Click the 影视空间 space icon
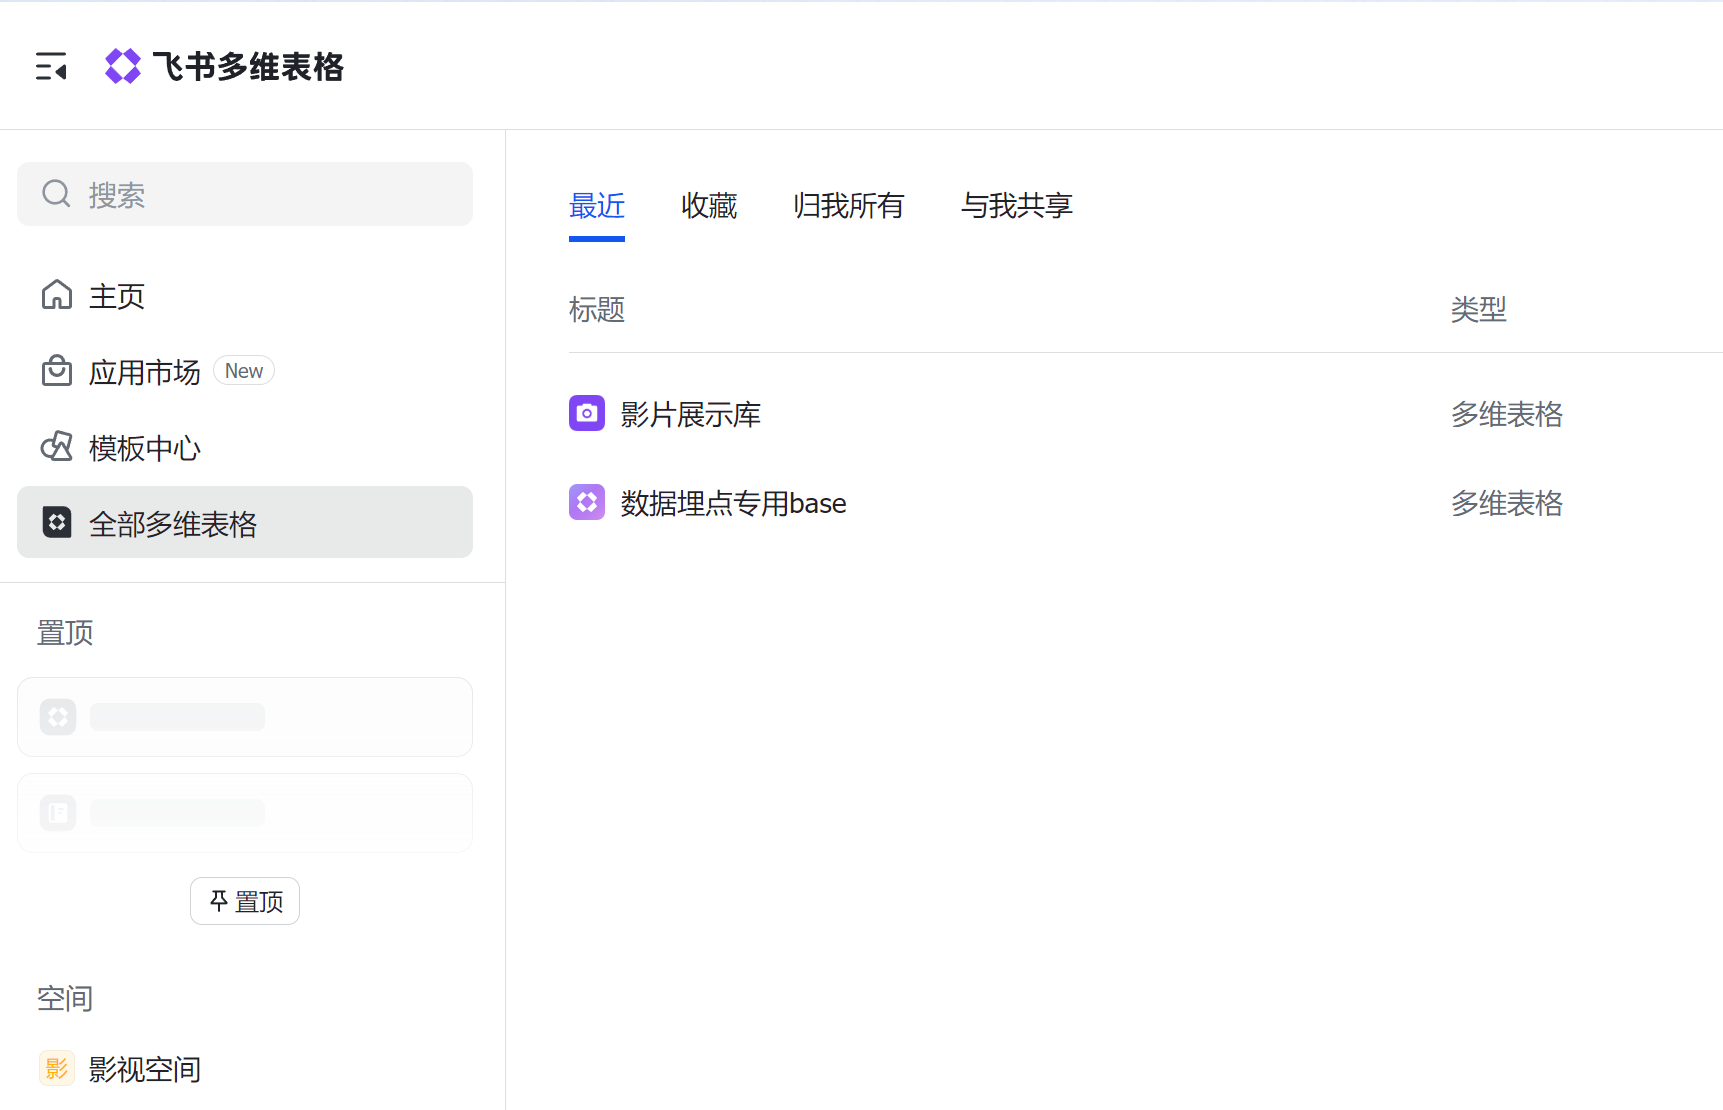Screen dimensions: 1723x1110 coord(57,1068)
